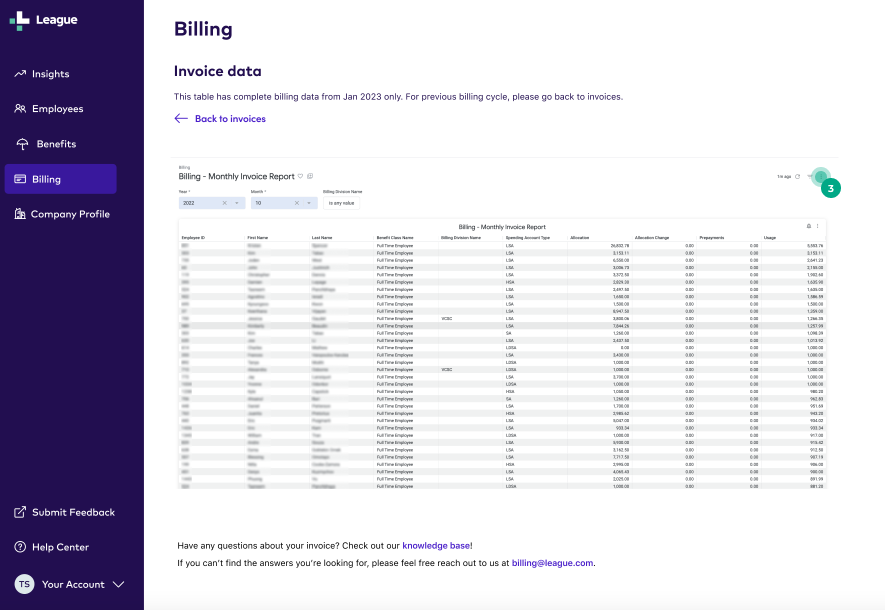Open the knowledge base link
This screenshot has height=610, width=885.
tap(437, 544)
